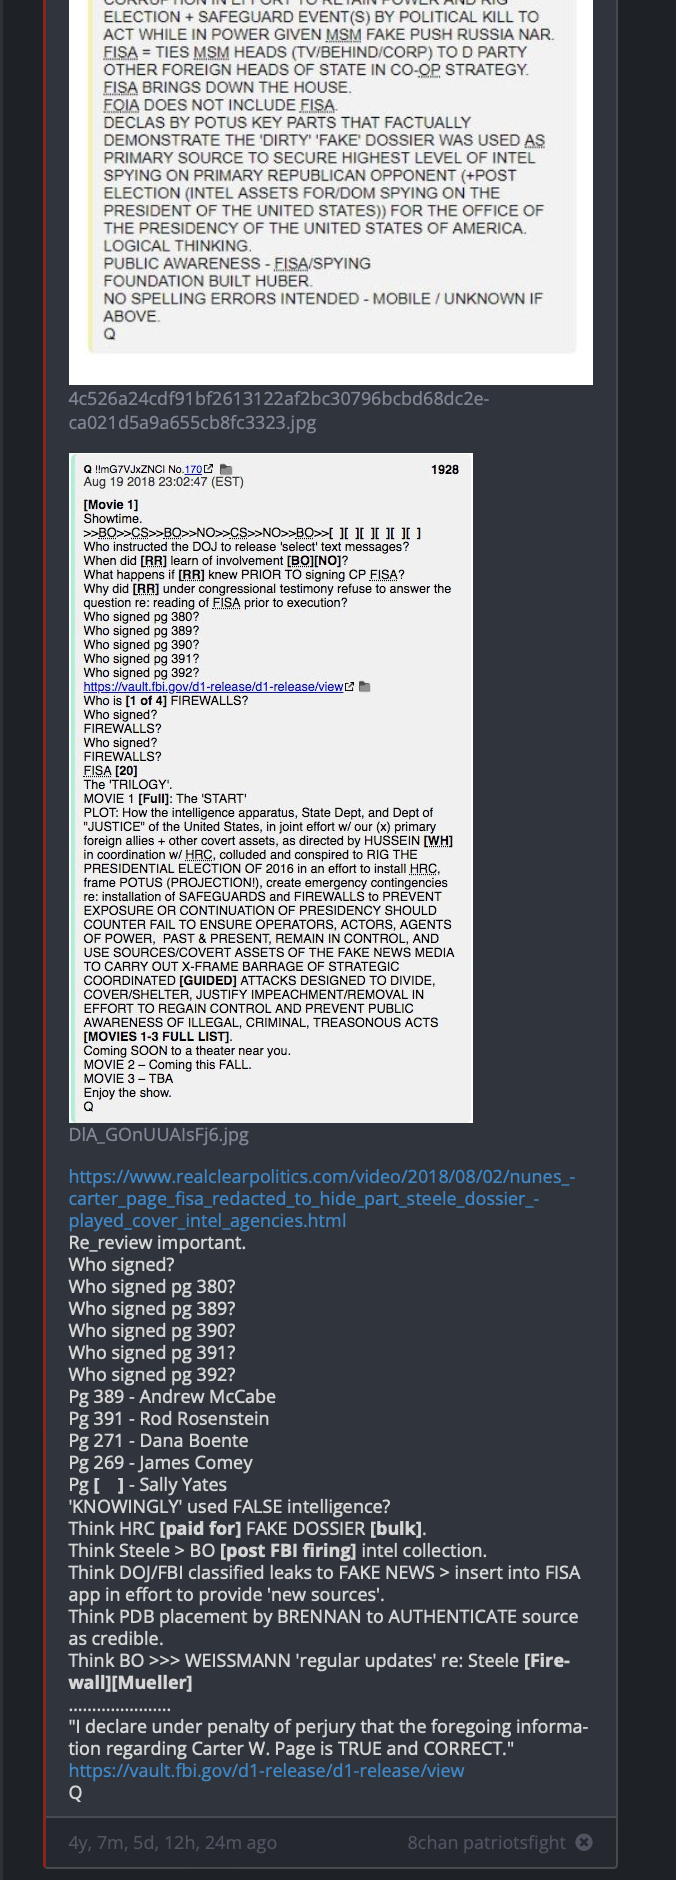Open post number 170 link
676x1880 pixels.
[193, 469]
